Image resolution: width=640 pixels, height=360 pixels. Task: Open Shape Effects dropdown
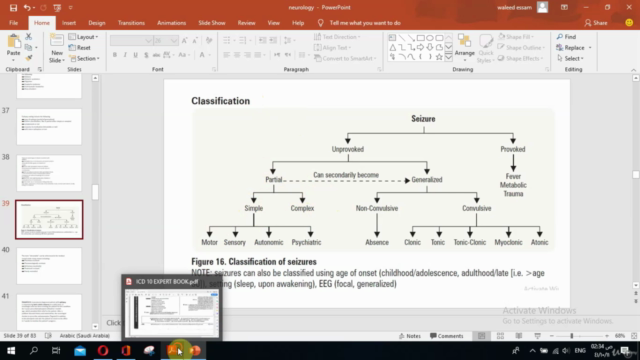[x=521, y=58]
